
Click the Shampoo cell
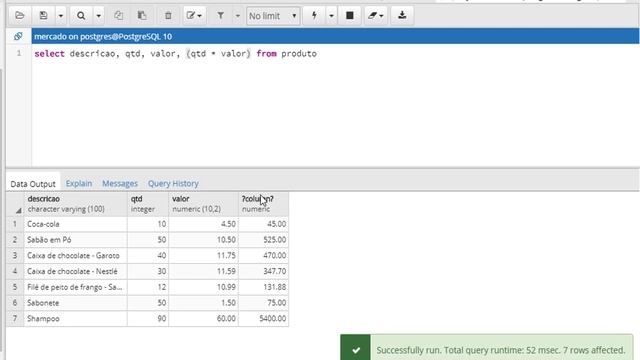[x=76, y=318]
